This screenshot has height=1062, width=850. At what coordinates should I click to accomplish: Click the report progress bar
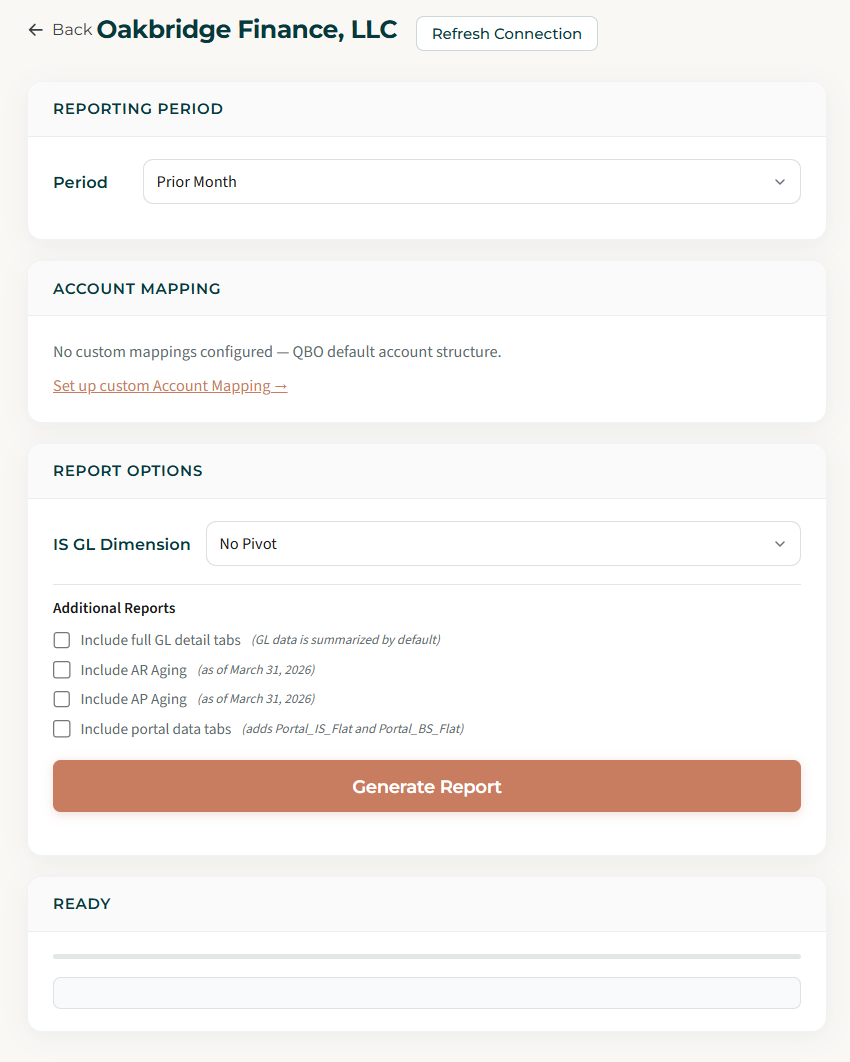pos(426,957)
